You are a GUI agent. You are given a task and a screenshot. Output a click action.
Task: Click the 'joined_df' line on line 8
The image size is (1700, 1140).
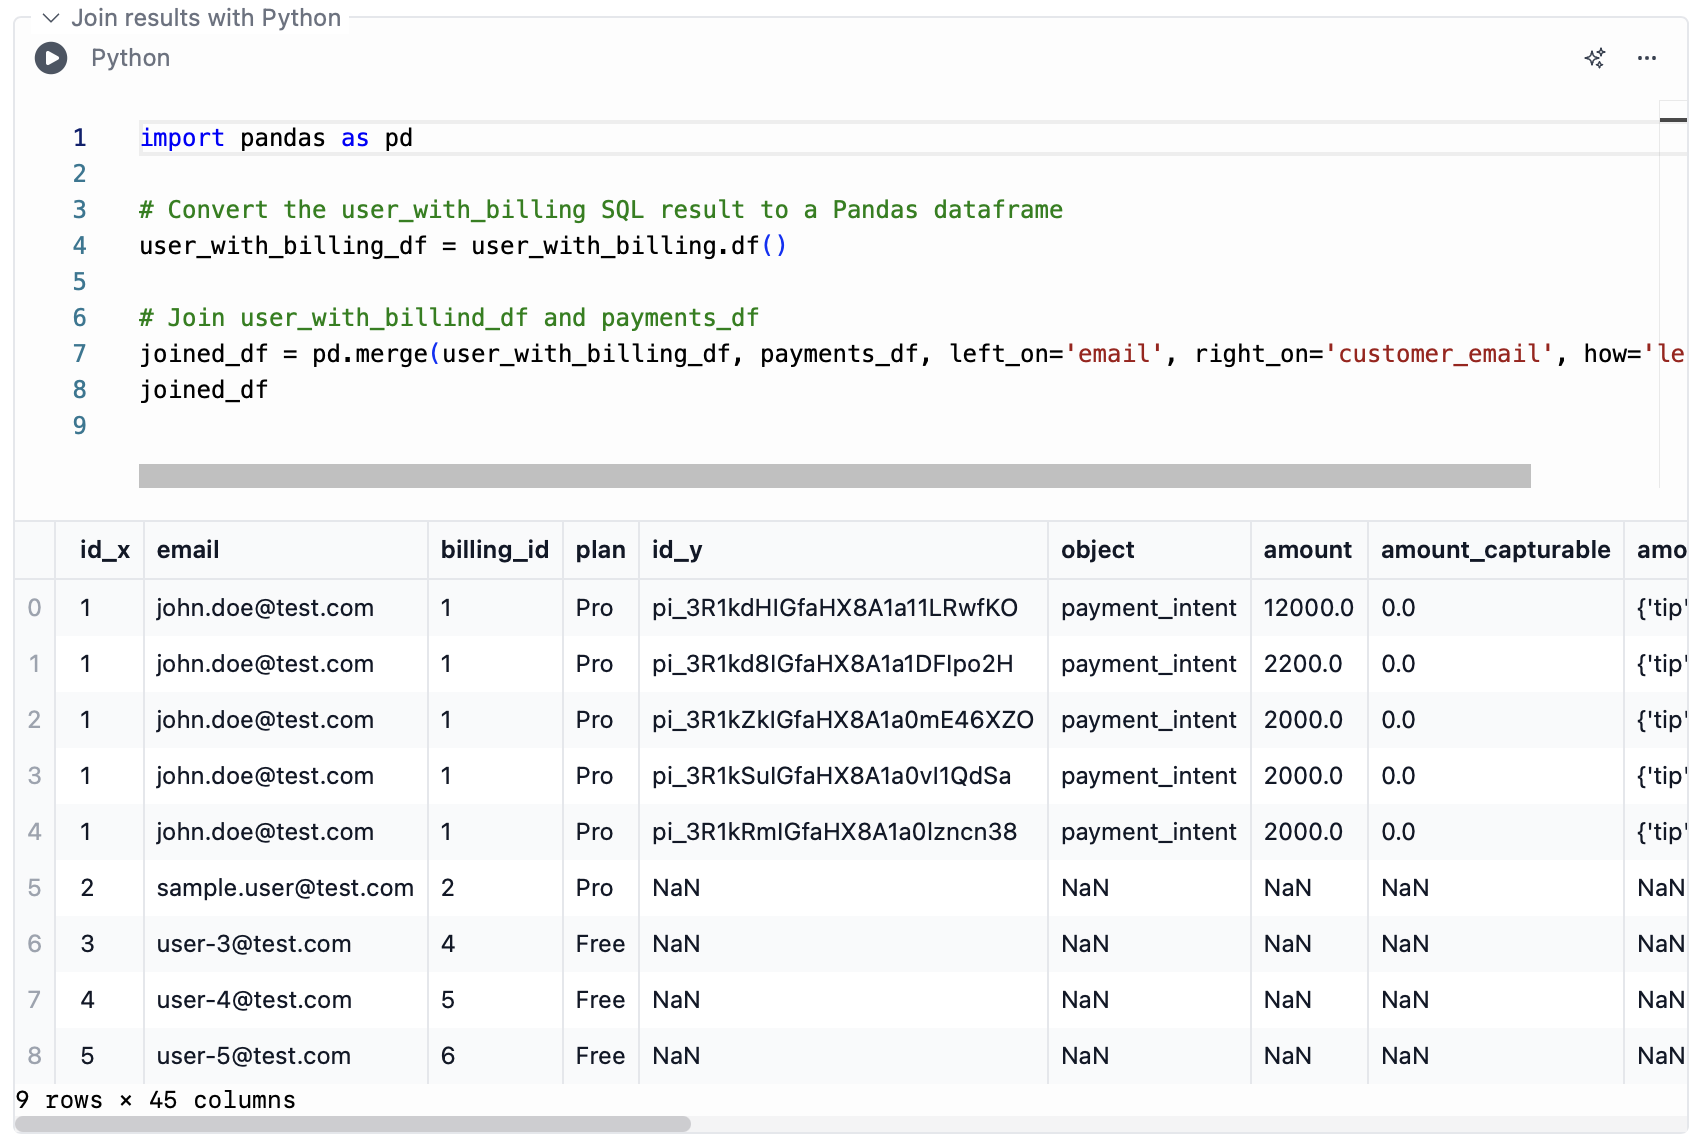(204, 390)
